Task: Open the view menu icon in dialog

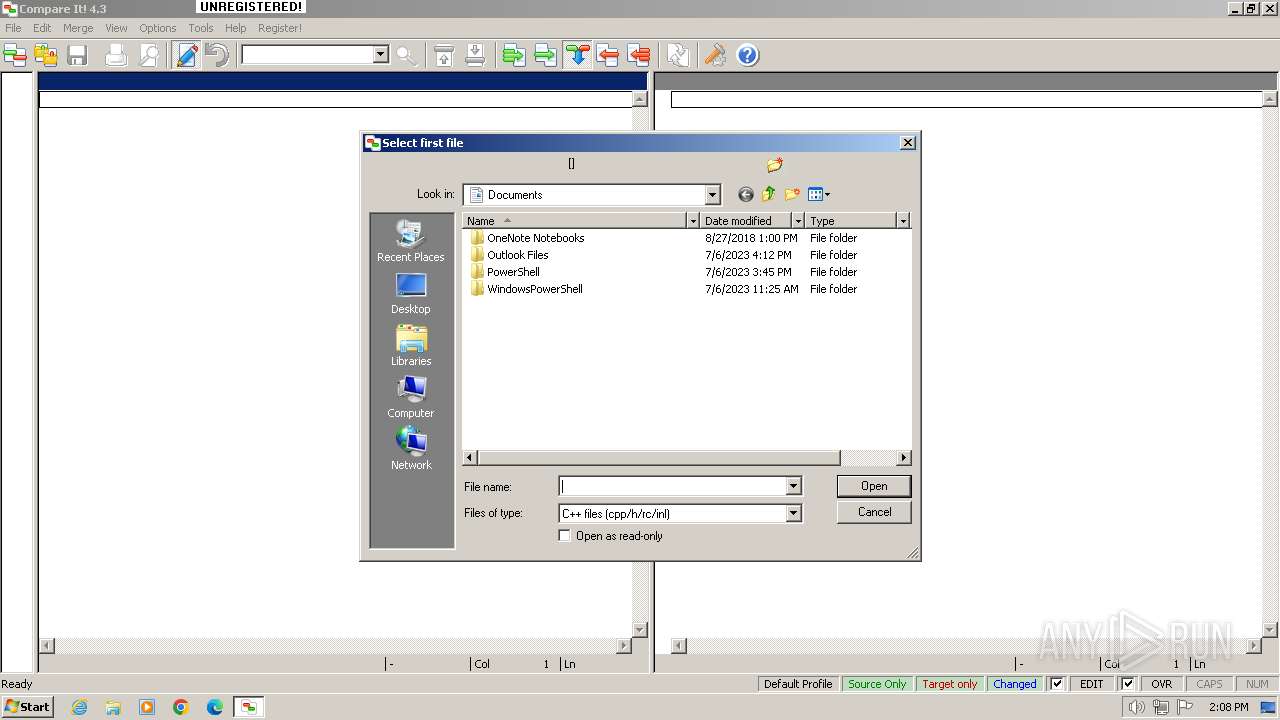Action: tap(819, 195)
